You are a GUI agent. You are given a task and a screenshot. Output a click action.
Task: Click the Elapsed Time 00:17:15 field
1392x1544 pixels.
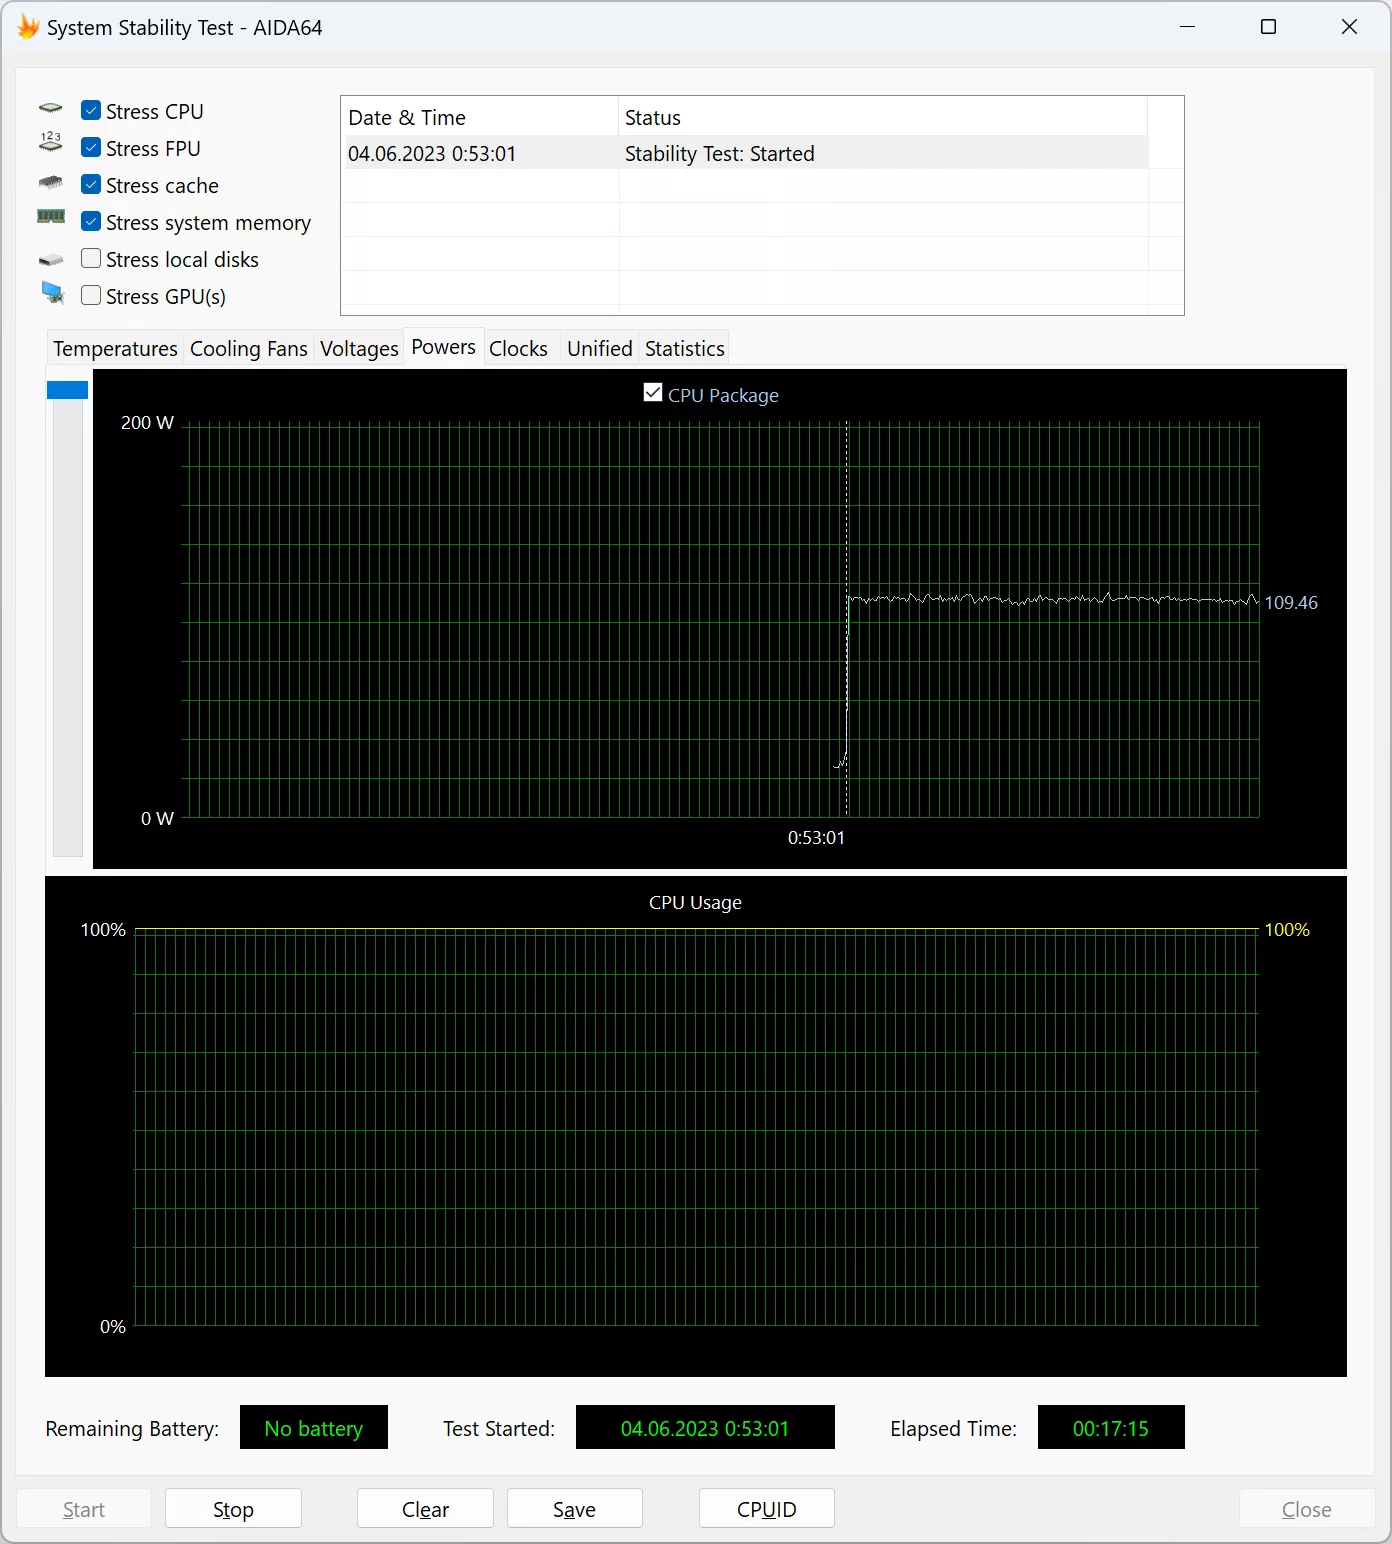pyautogui.click(x=1111, y=1428)
